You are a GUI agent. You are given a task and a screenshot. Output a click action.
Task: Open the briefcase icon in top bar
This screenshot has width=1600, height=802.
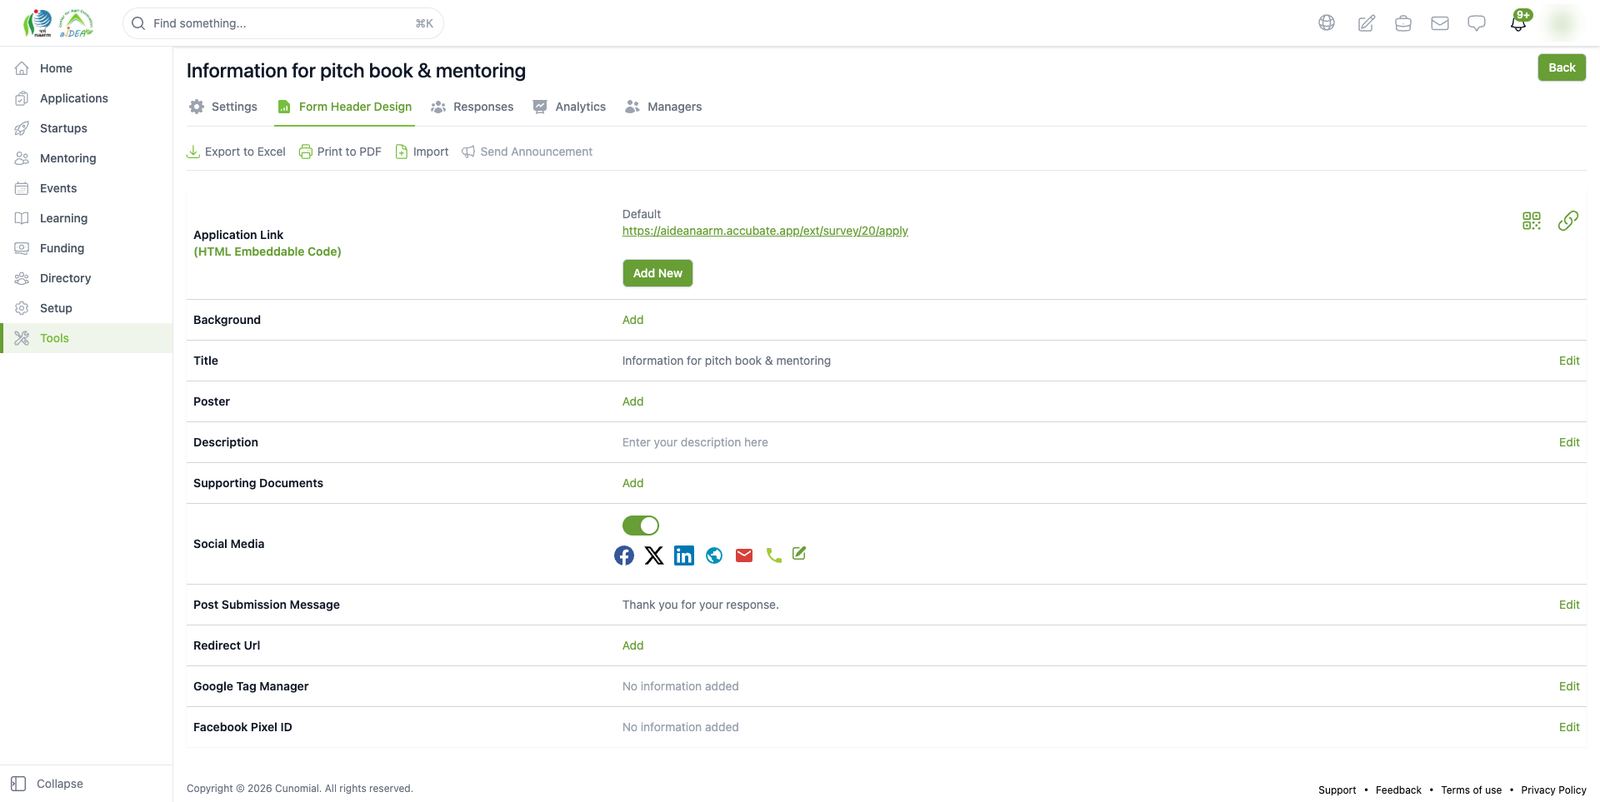click(1403, 23)
